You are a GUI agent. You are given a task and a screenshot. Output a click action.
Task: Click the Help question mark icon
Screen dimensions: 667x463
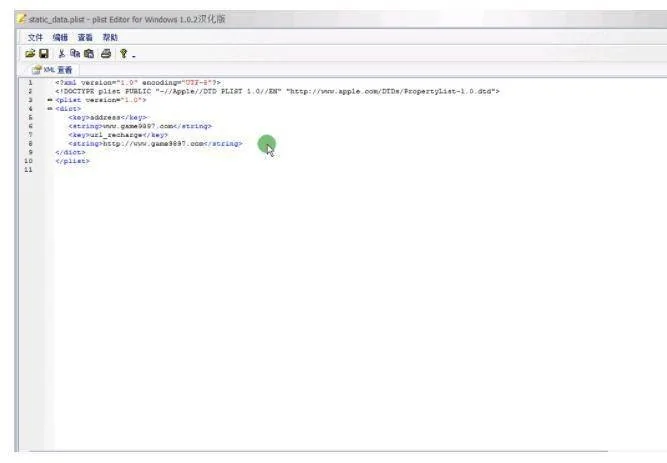pyautogui.click(x=123, y=53)
